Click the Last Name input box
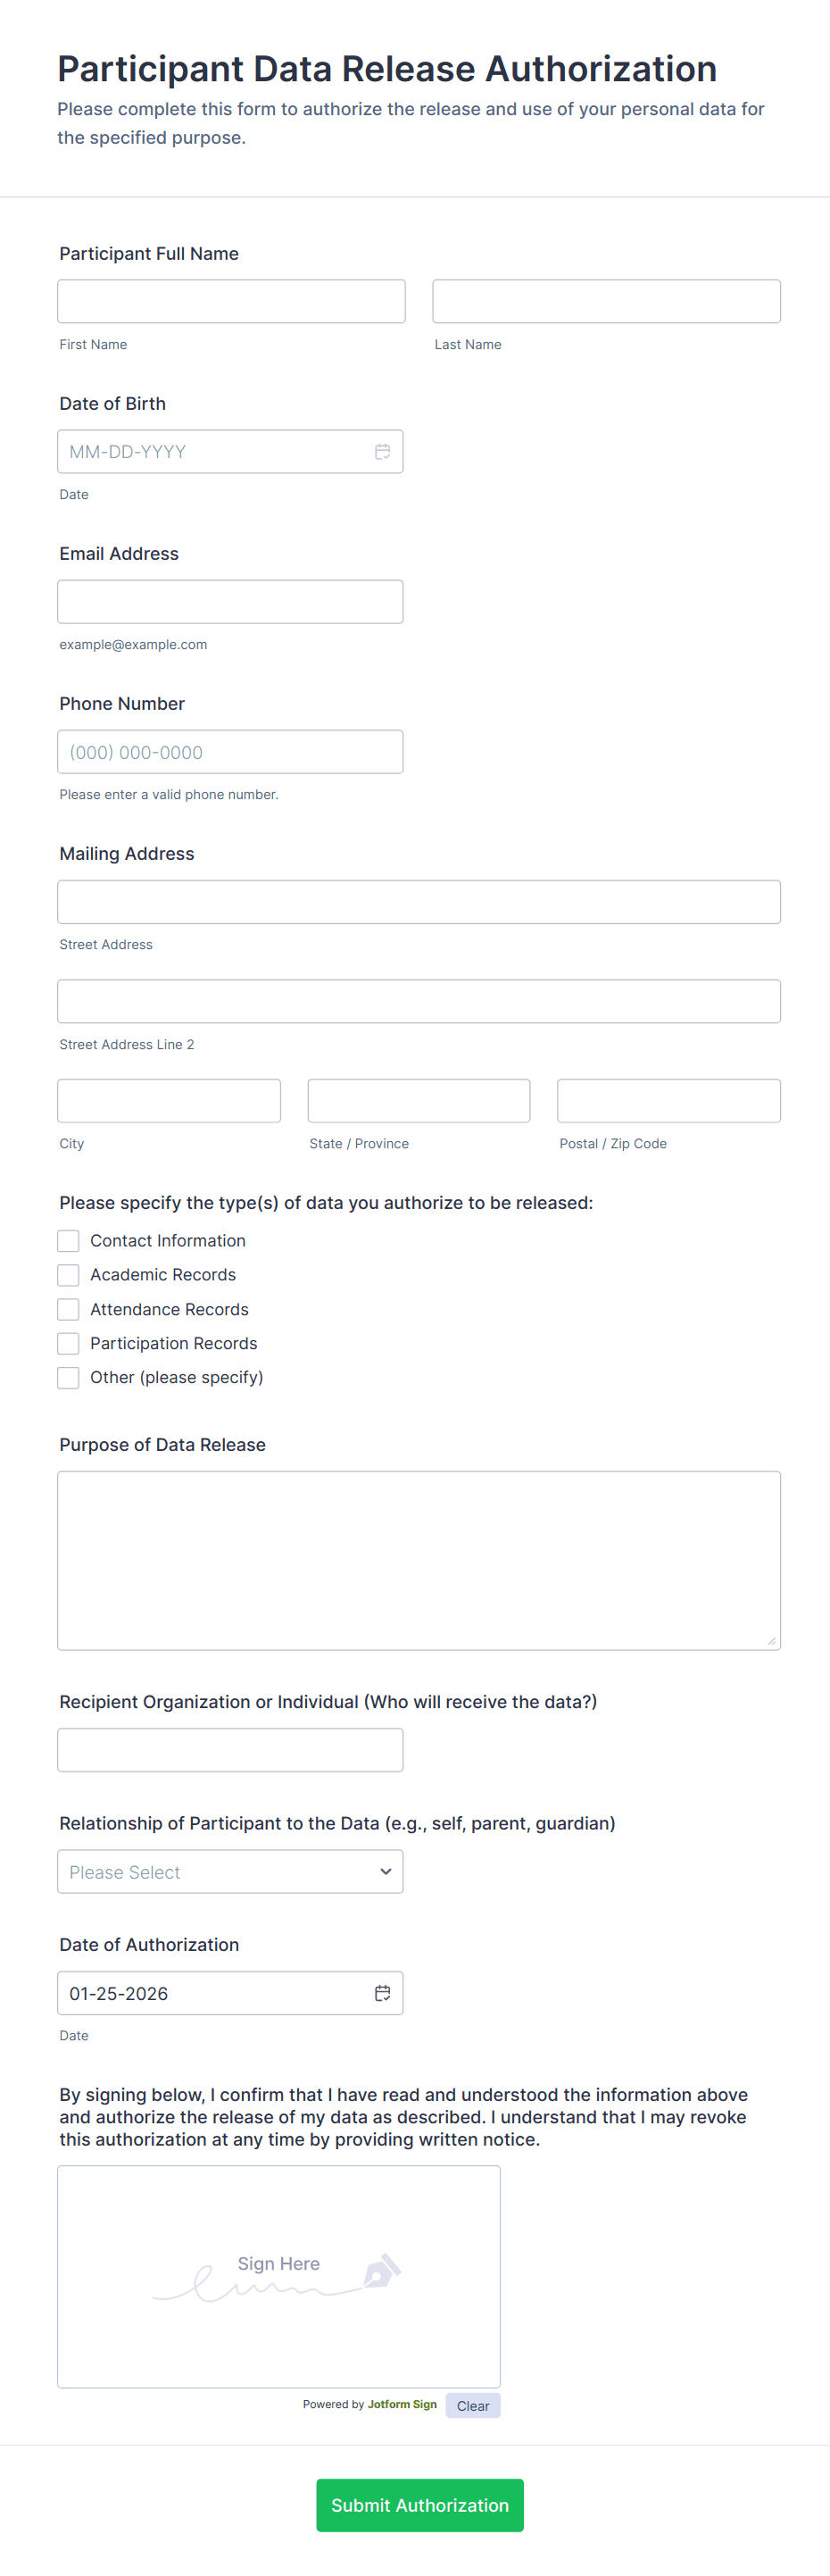Screen dimensions: 830x2576 pyautogui.click(x=606, y=300)
